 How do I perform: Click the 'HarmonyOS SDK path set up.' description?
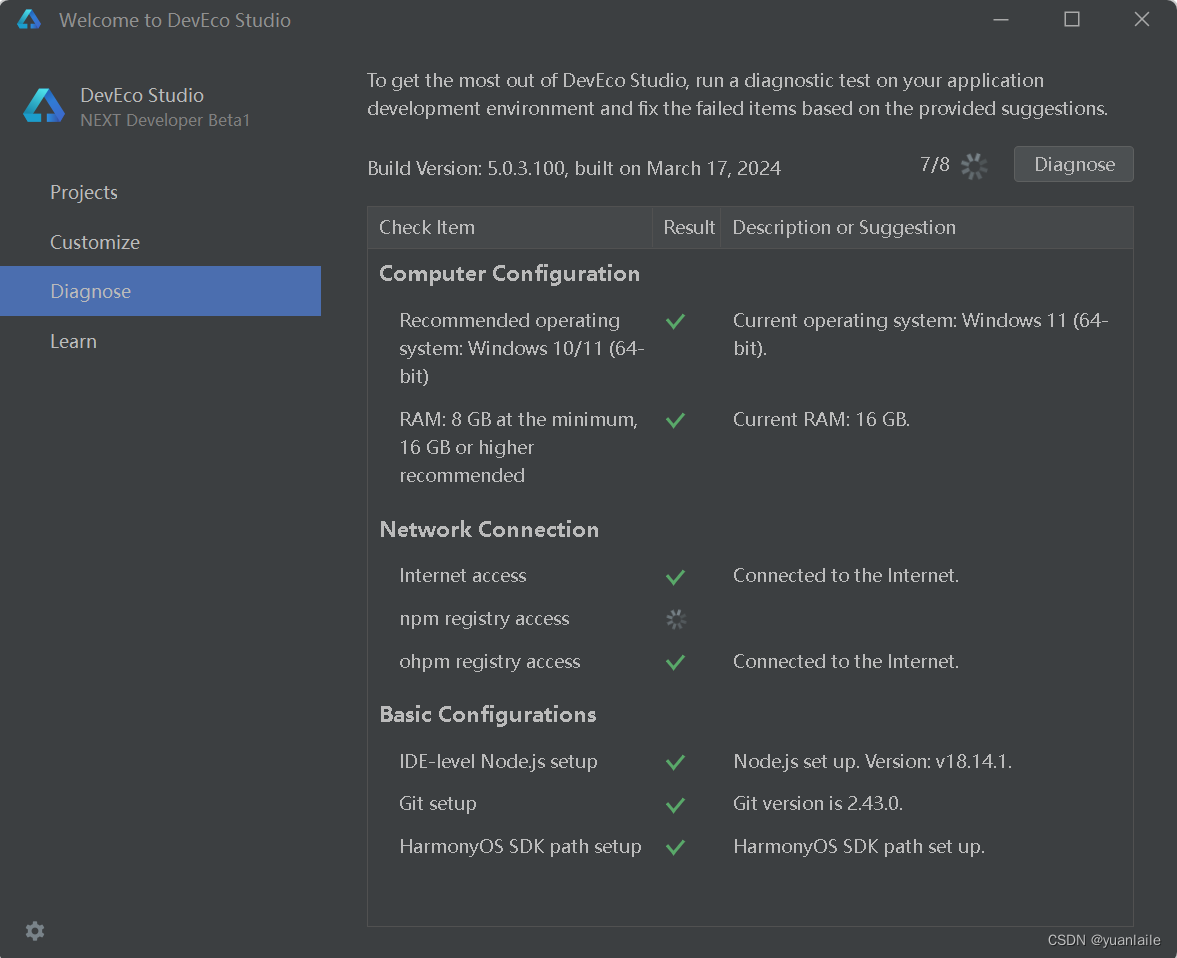pyautogui.click(x=859, y=846)
